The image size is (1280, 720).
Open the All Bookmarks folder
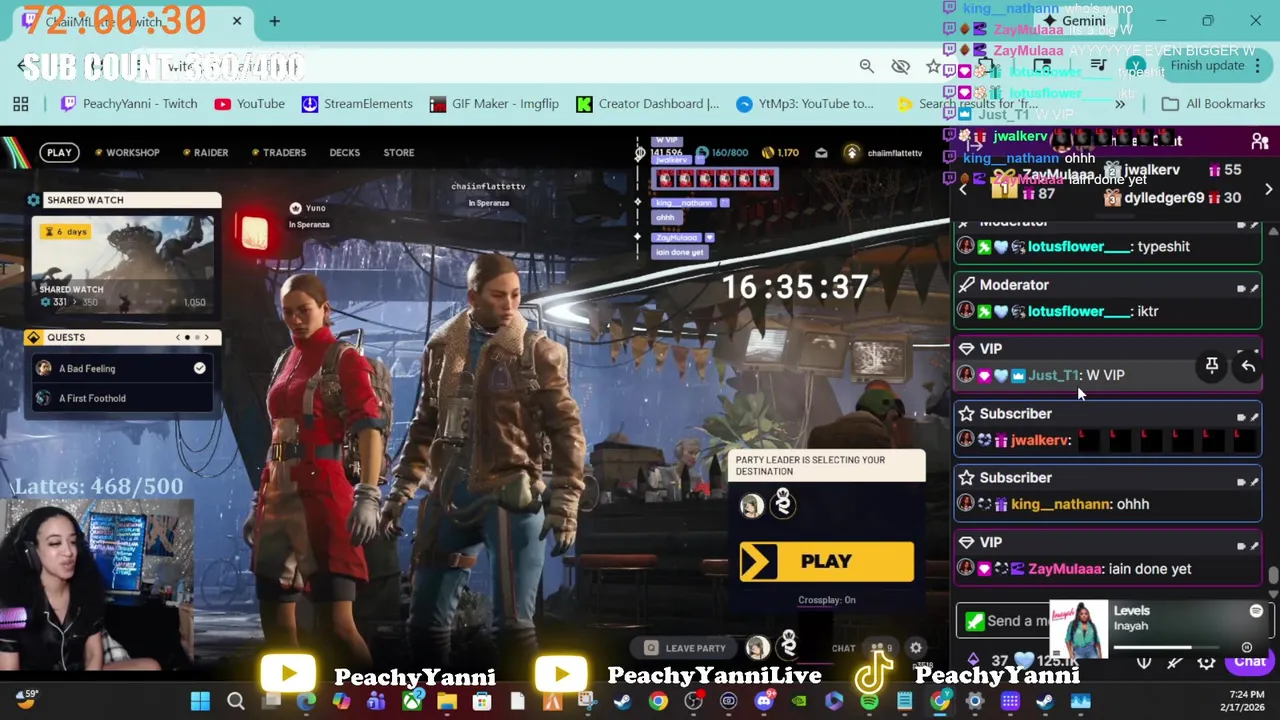click(1214, 104)
